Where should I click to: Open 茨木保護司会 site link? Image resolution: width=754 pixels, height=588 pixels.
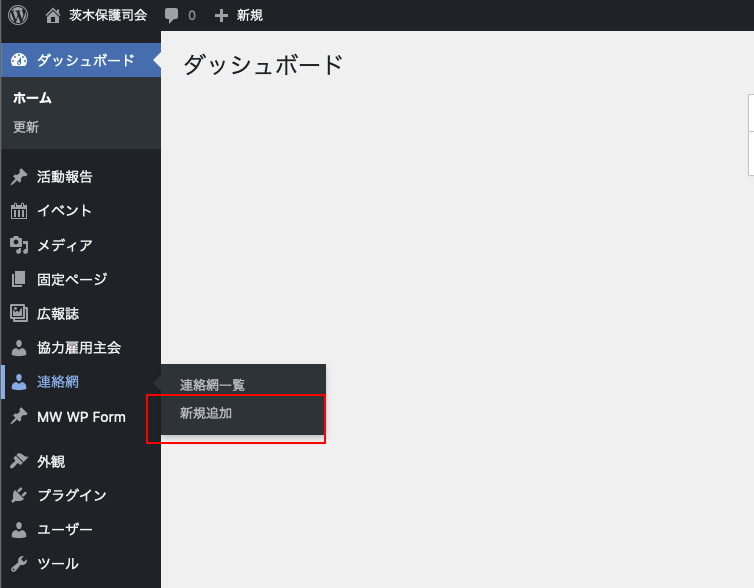click(108, 15)
